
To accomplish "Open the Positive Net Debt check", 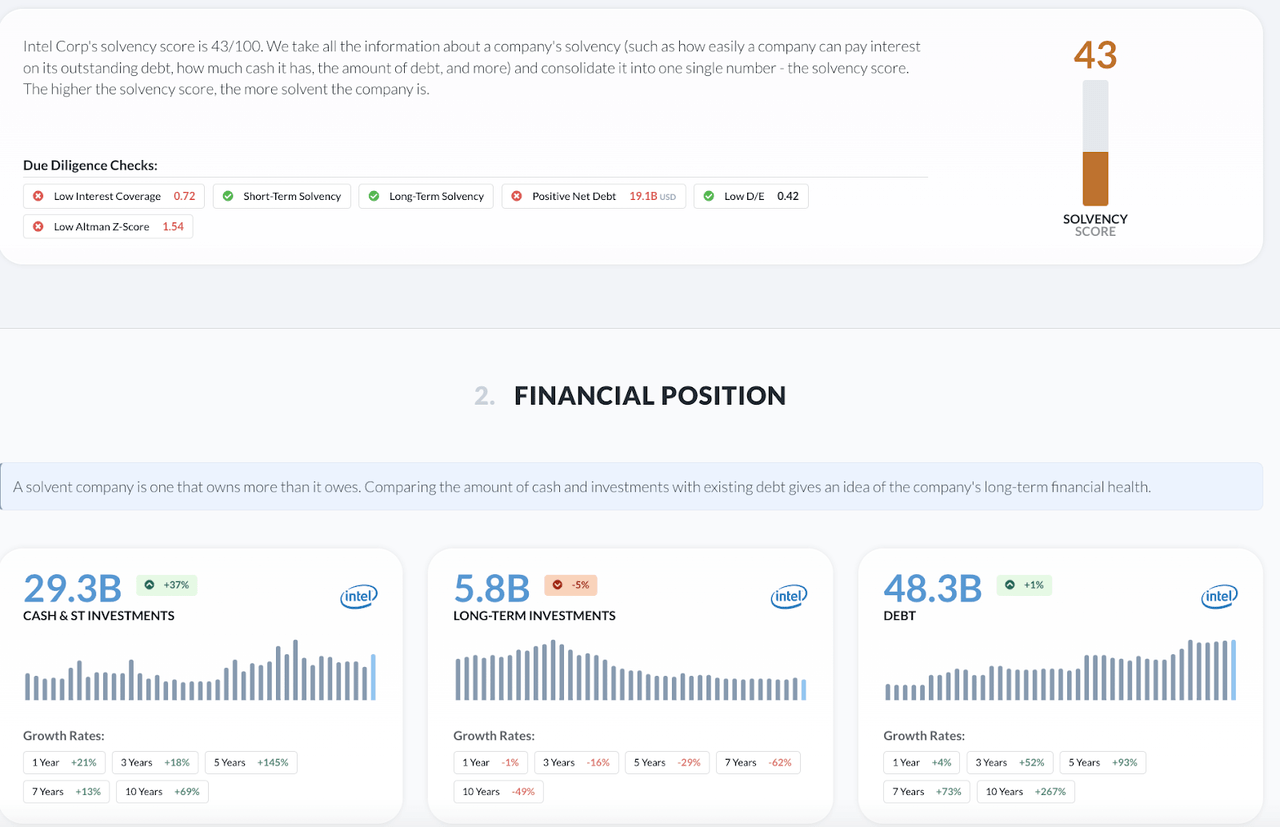I will tap(594, 196).
